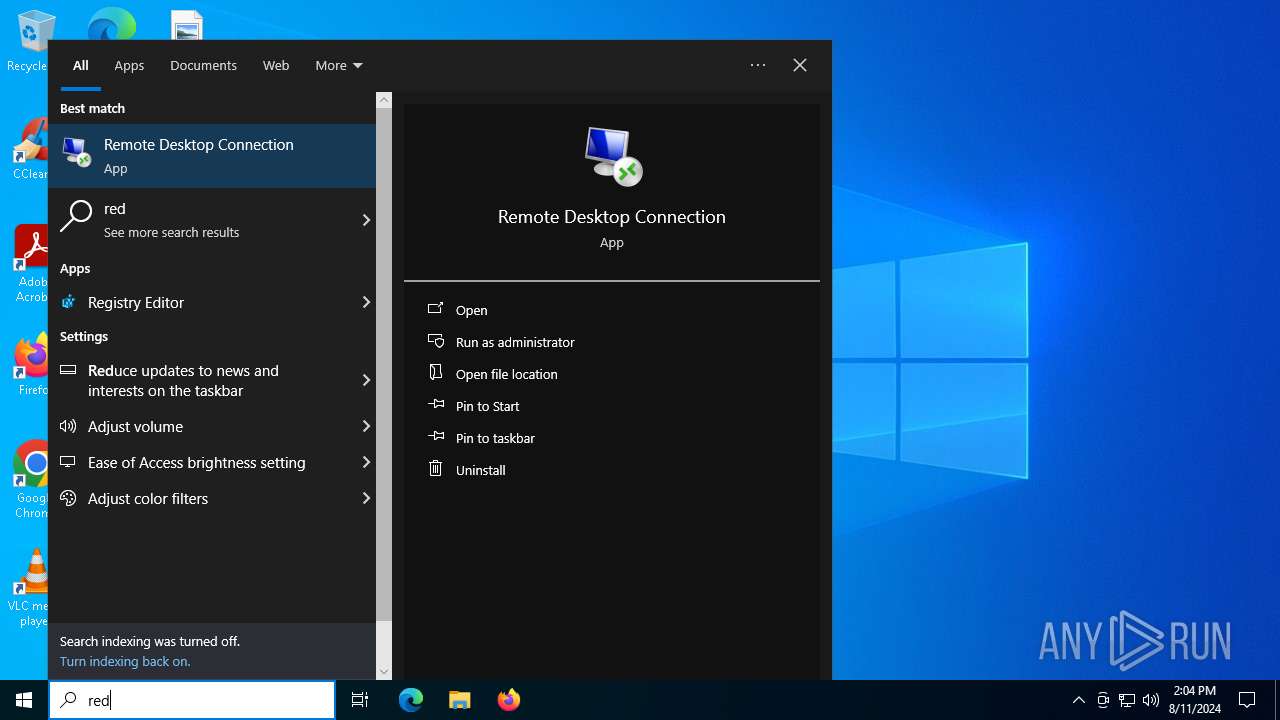This screenshot has height=720, width=1280.
Task: Show hidden system tray icons
Action: point(1078,700)
